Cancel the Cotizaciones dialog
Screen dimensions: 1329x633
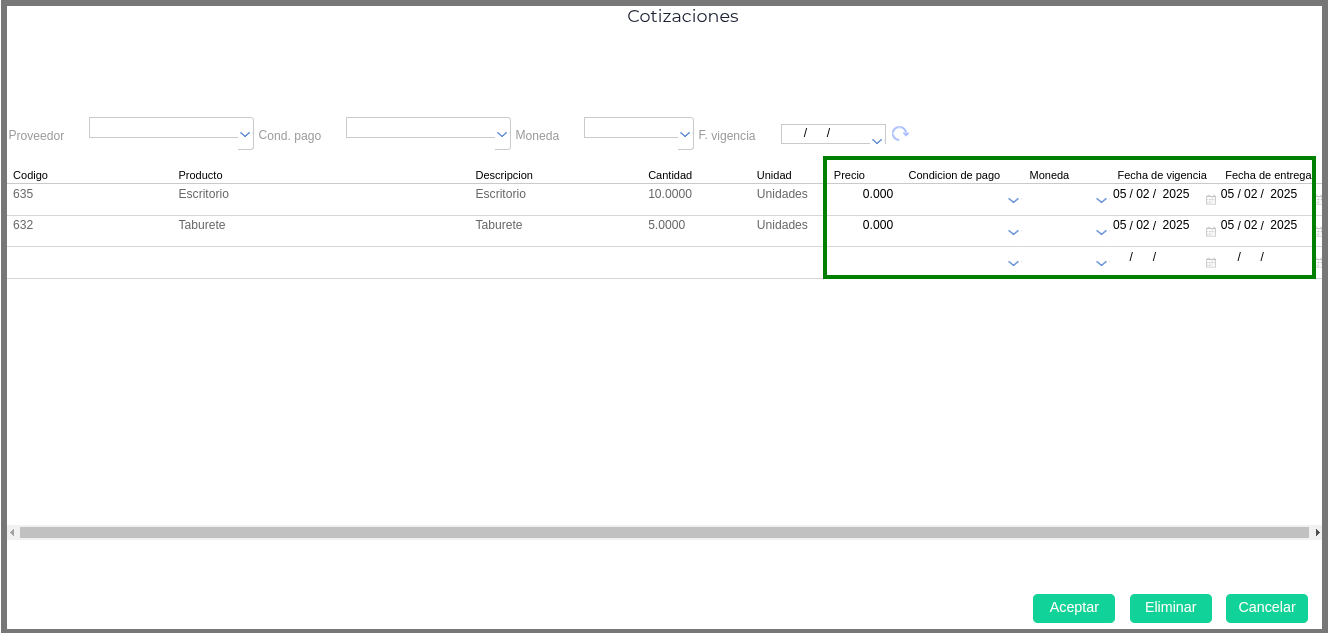1266,608
